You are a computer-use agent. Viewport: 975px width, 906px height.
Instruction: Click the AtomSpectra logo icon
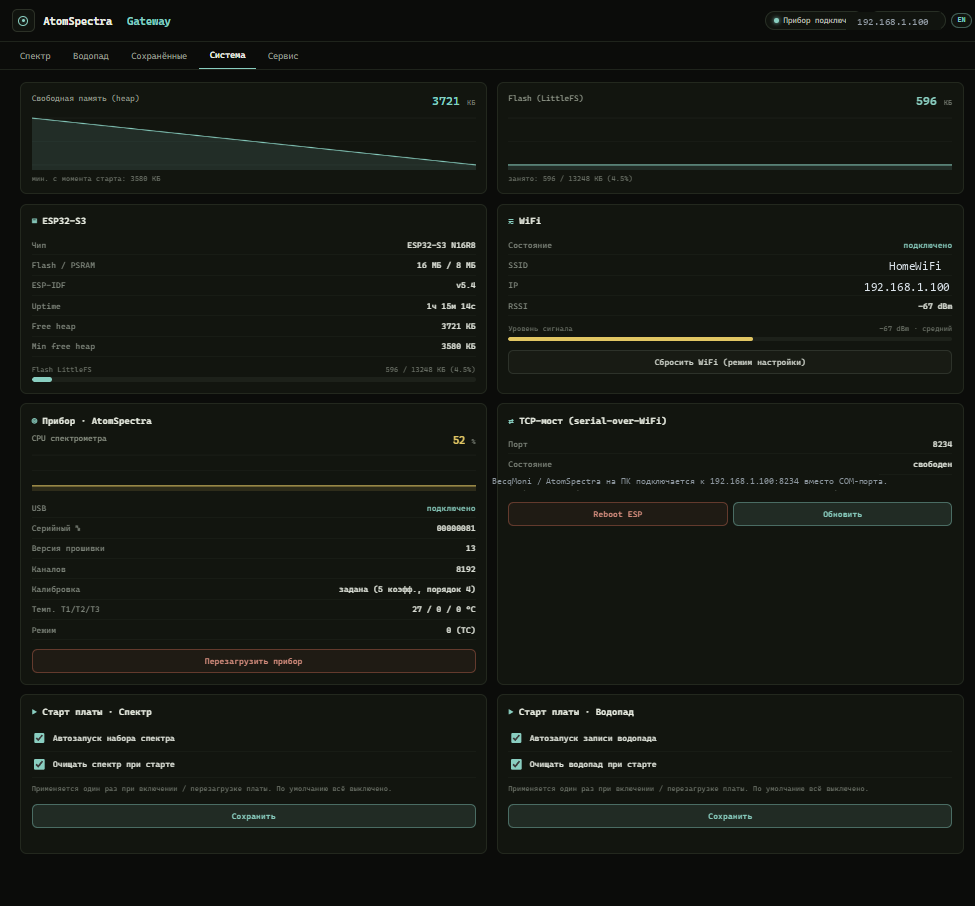click(23, 21)
